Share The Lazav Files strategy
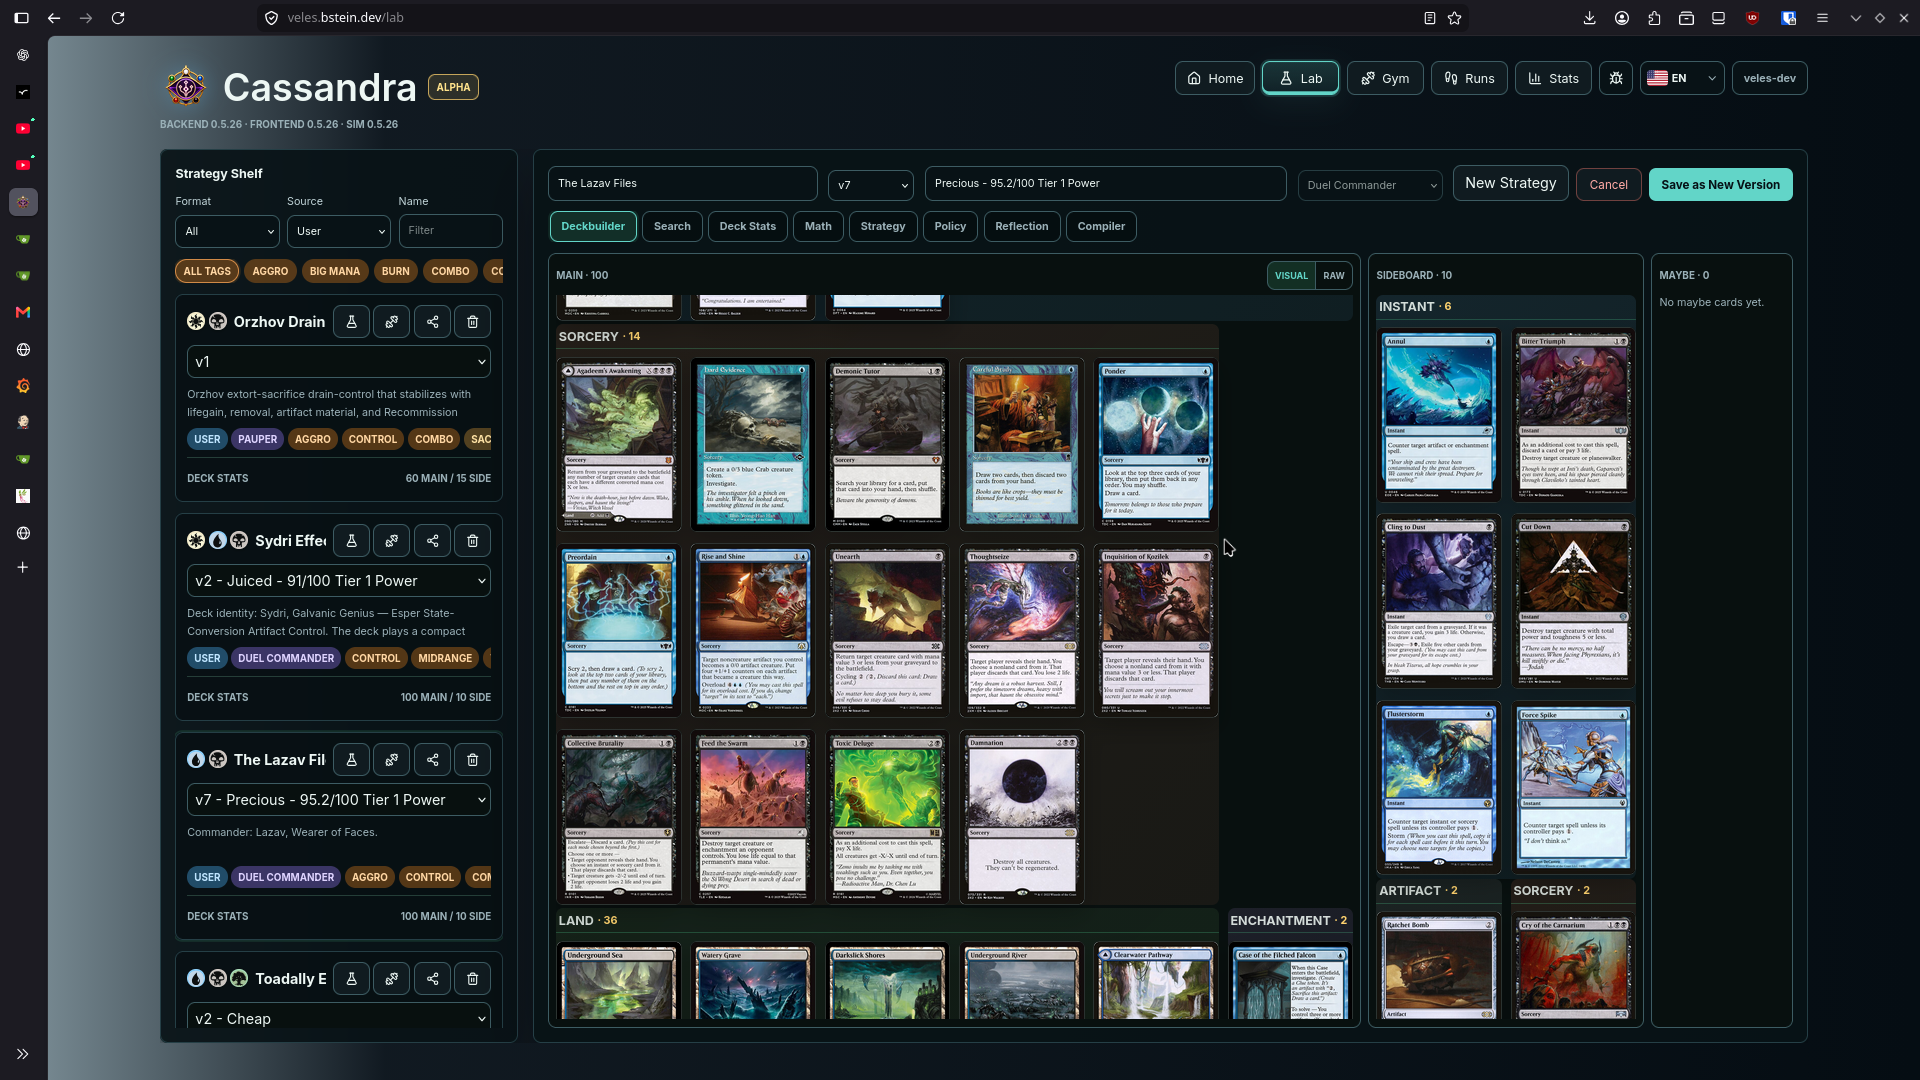The height and width of the screenshot is (1080, 1920). click(433, 760)
